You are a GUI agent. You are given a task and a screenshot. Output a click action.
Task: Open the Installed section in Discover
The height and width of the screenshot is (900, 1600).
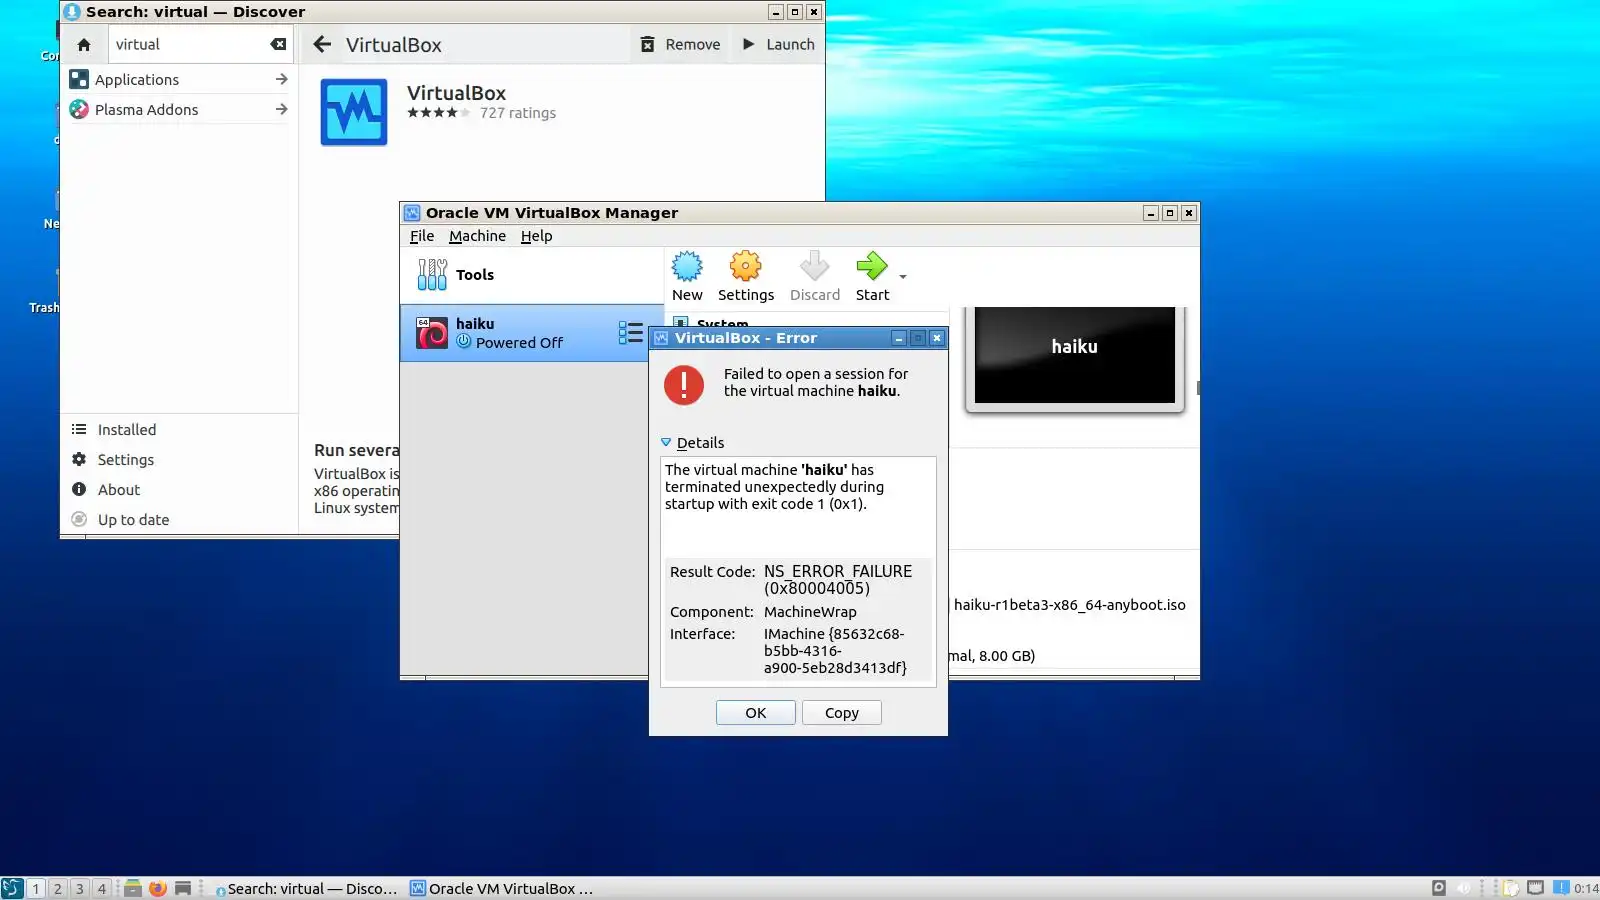[179, 430]
